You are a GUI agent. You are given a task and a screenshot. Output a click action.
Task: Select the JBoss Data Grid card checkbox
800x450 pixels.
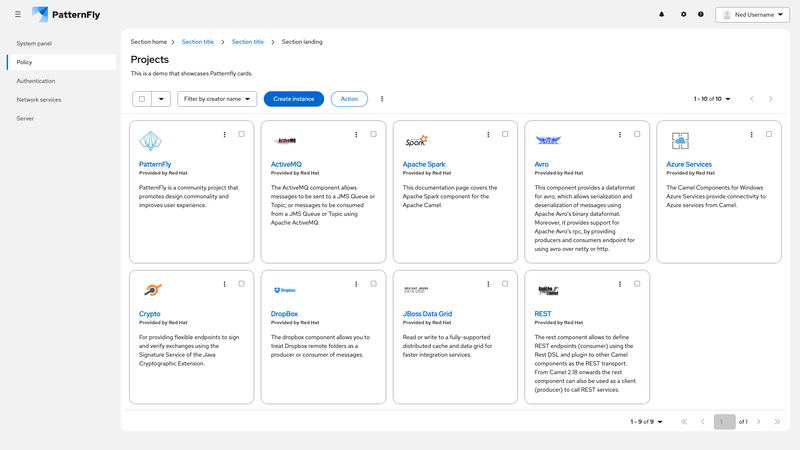click(x=505, y=284)
